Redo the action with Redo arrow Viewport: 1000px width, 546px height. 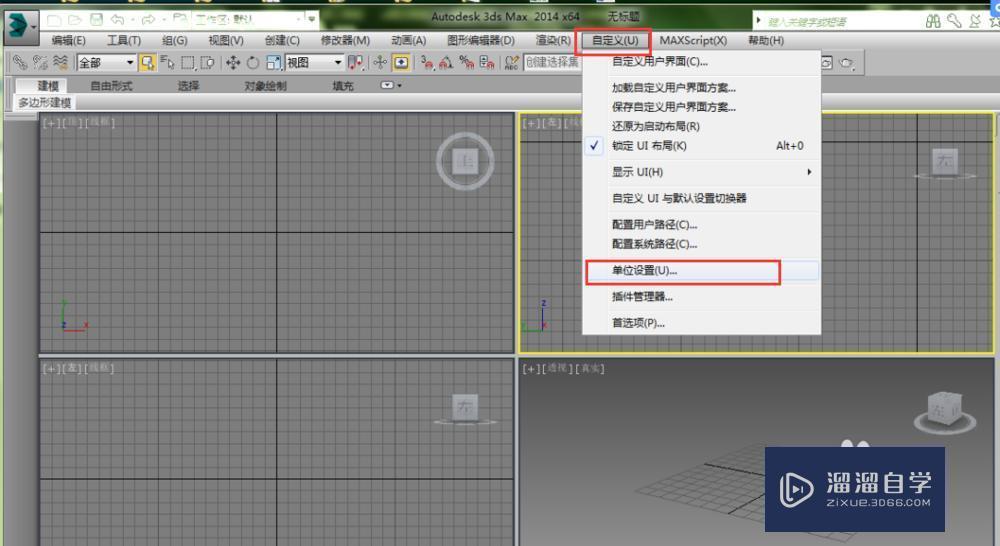point(149,20)
